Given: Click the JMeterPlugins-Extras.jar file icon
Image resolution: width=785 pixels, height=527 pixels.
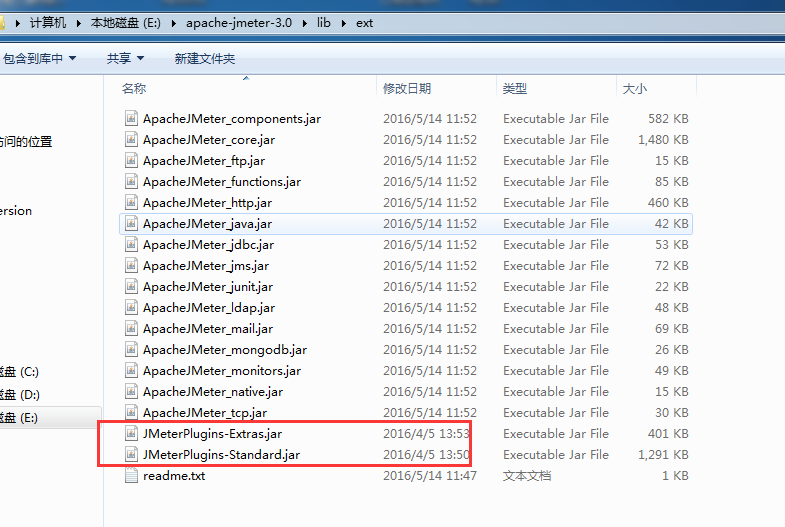Looking at the screenshot, I should [x=131, y=433].
